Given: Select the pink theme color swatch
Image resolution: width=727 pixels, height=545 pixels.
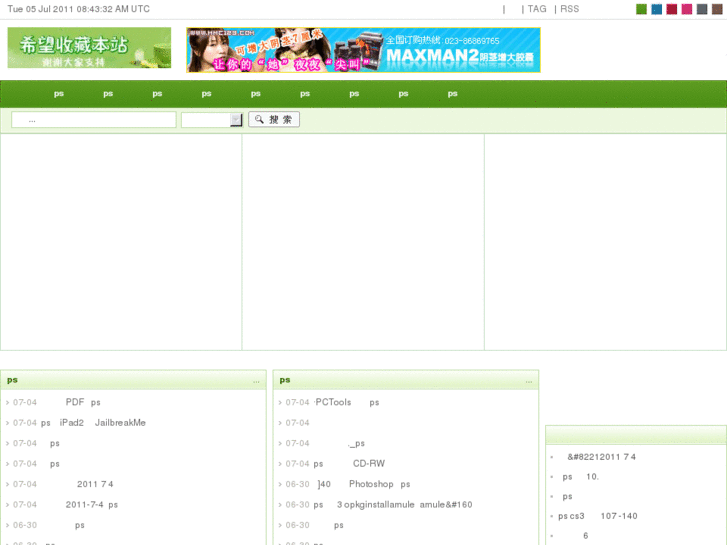Looking at the screenshot, I should click(x=687, y=9).
